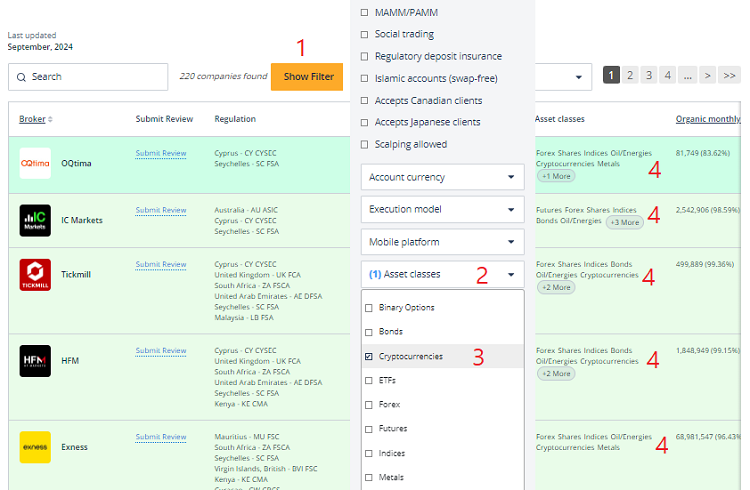Select the 220 companies found text

point(223,76)
